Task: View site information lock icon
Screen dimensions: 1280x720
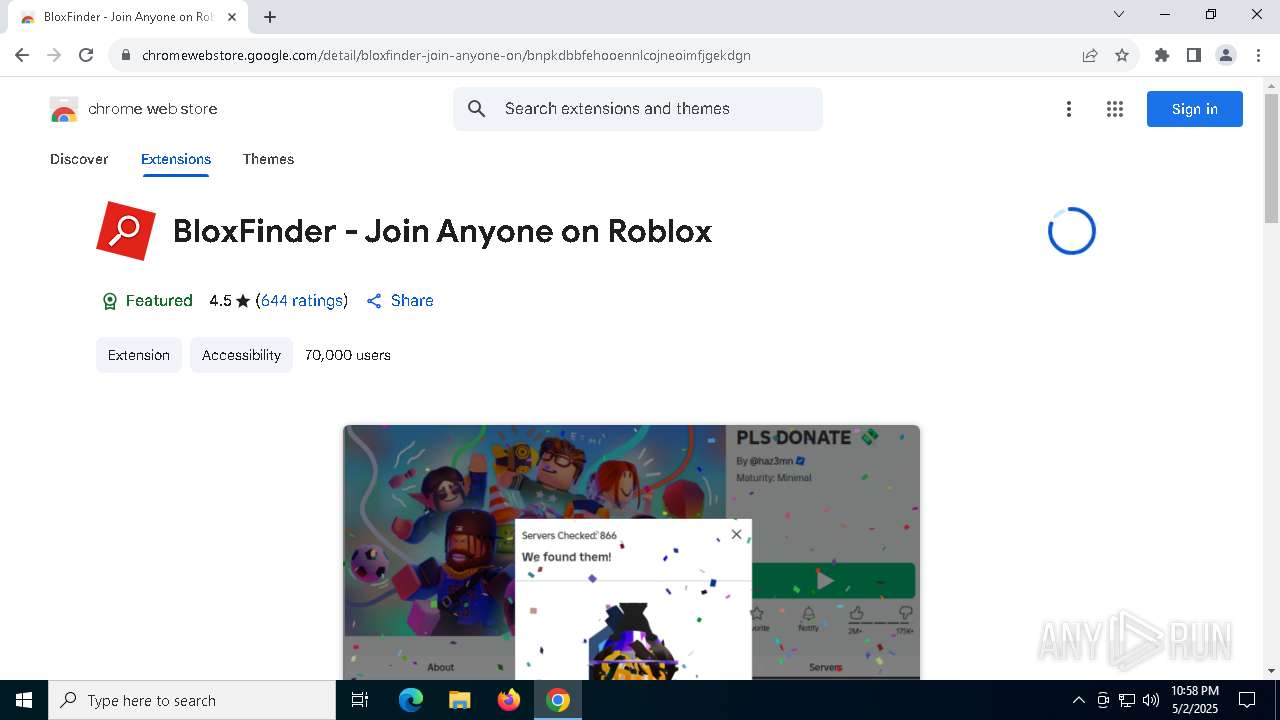Action: (125, 55)
